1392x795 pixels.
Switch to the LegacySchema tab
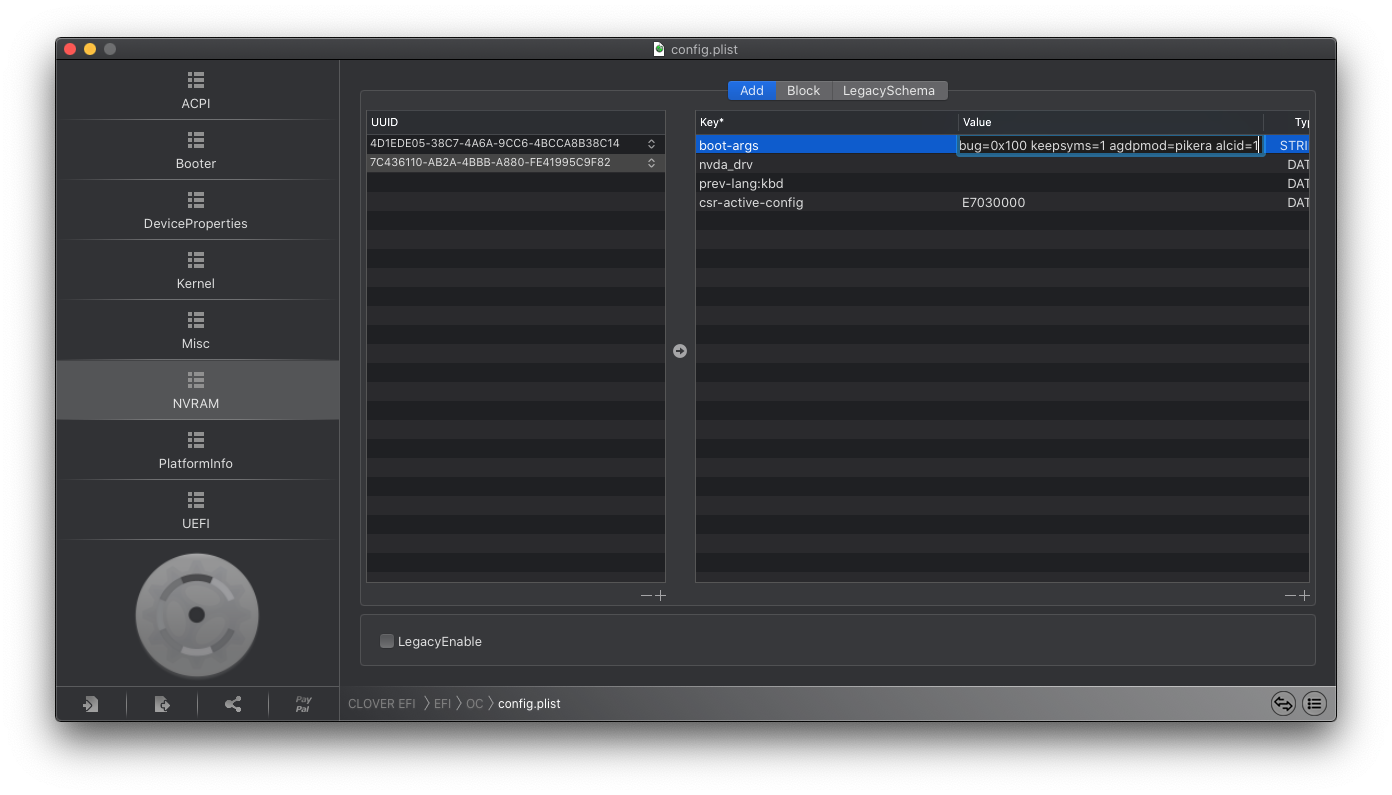coord(888,91)
